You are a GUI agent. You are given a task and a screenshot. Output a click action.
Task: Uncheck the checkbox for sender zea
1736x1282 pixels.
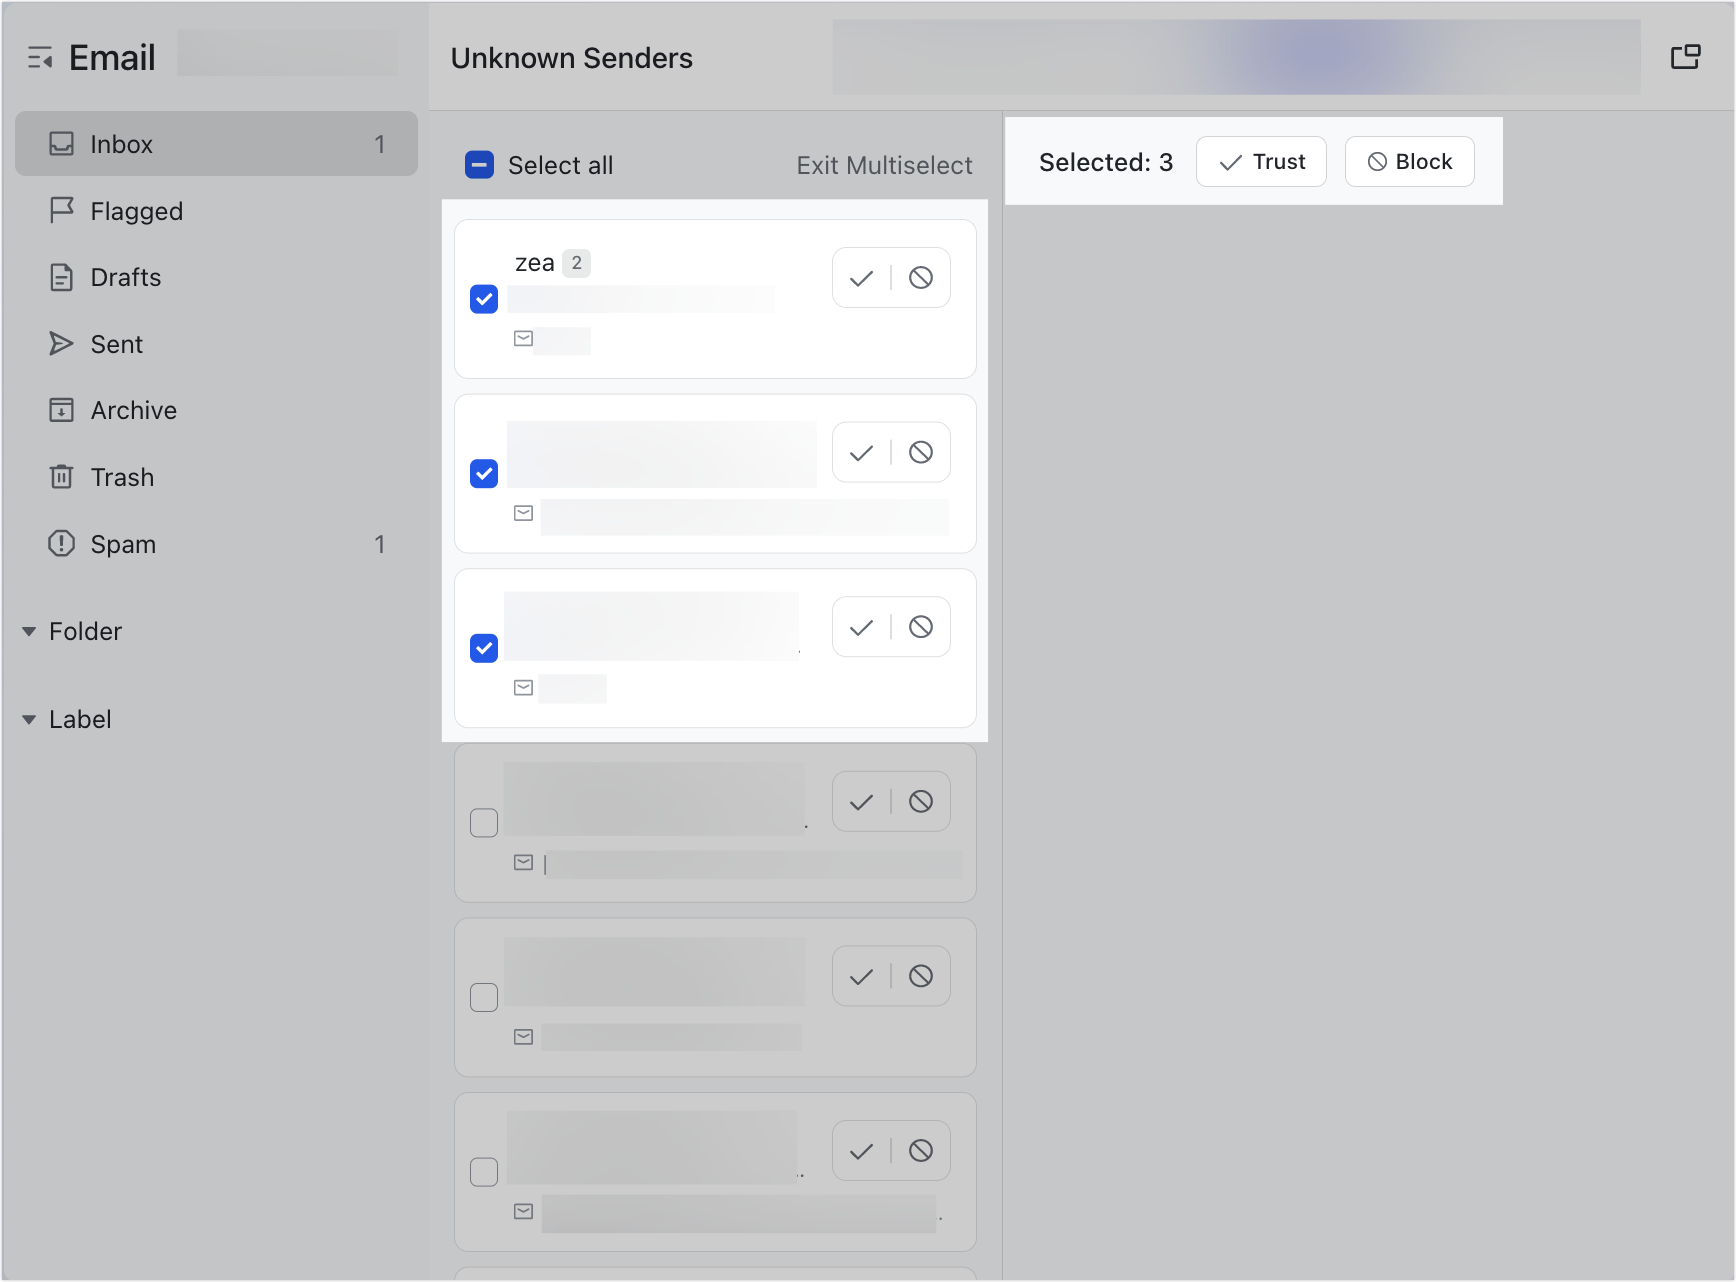484,299
